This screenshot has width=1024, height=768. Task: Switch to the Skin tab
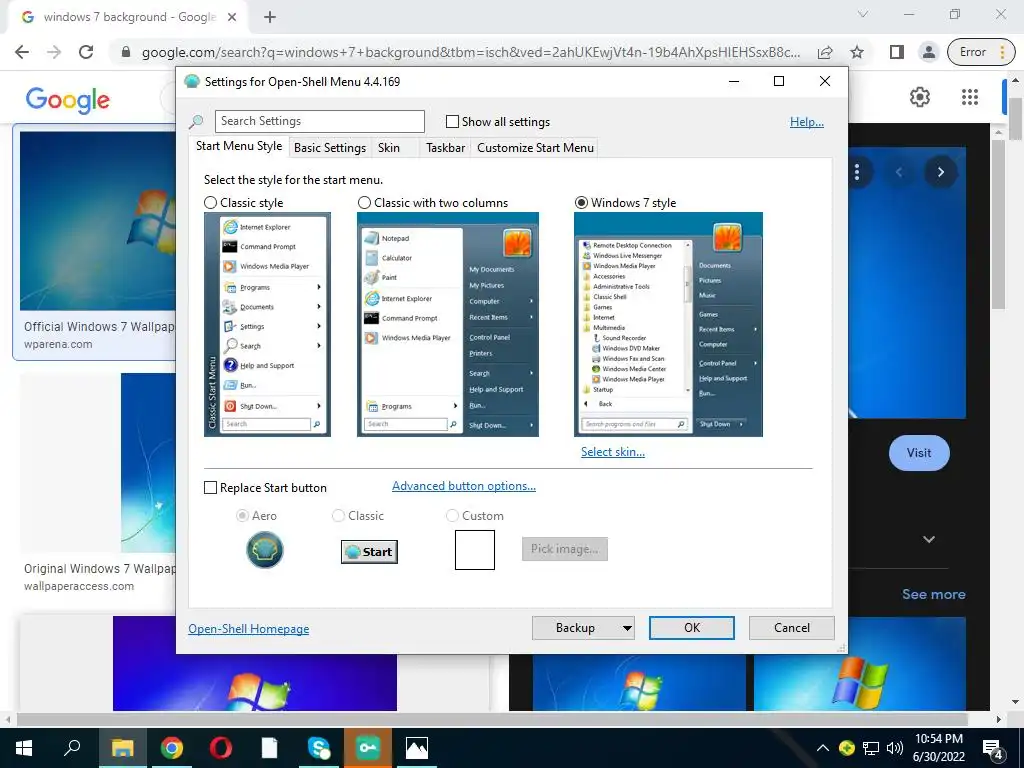(389, 148)
